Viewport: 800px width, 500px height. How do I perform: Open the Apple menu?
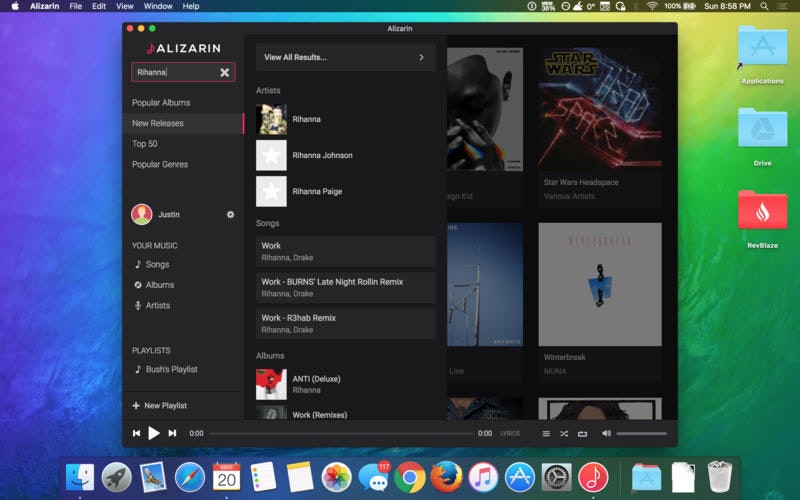(x=15, y=6)
